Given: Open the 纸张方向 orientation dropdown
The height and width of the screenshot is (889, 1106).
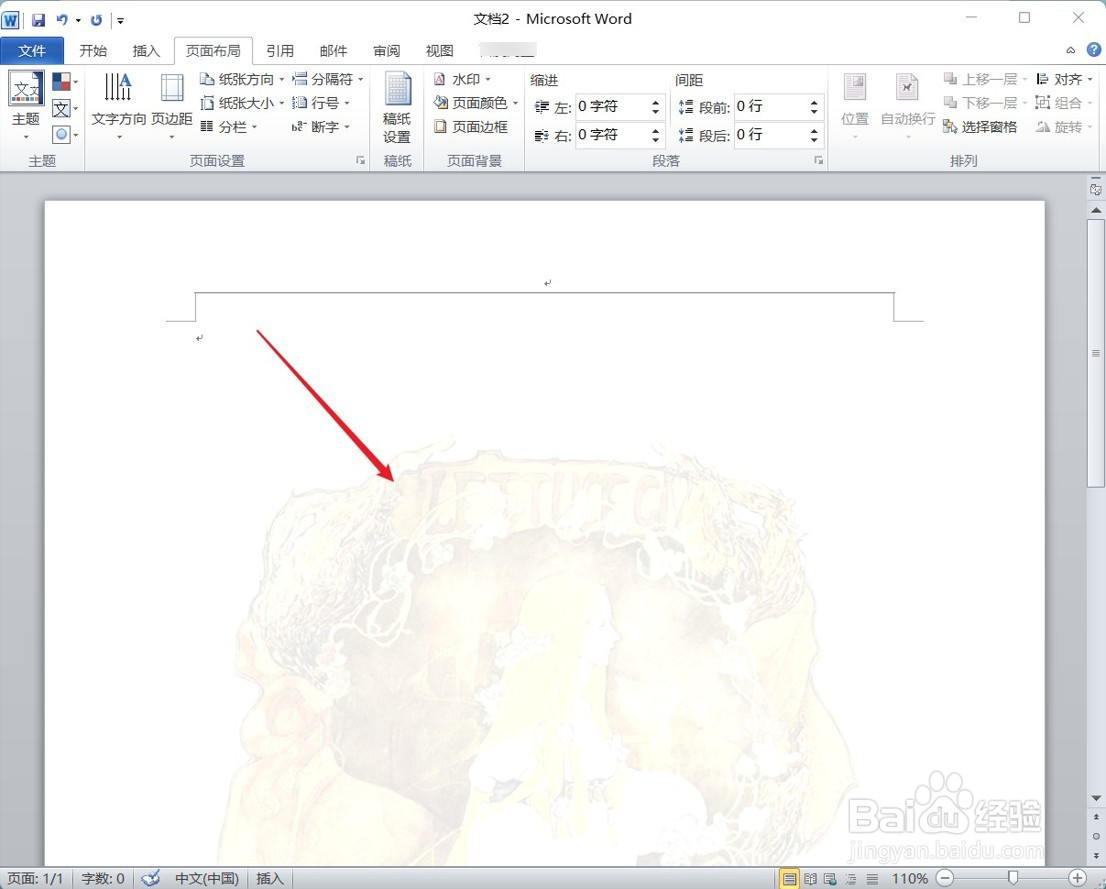Looking at the screenshot, I should [x=242, y=79].
